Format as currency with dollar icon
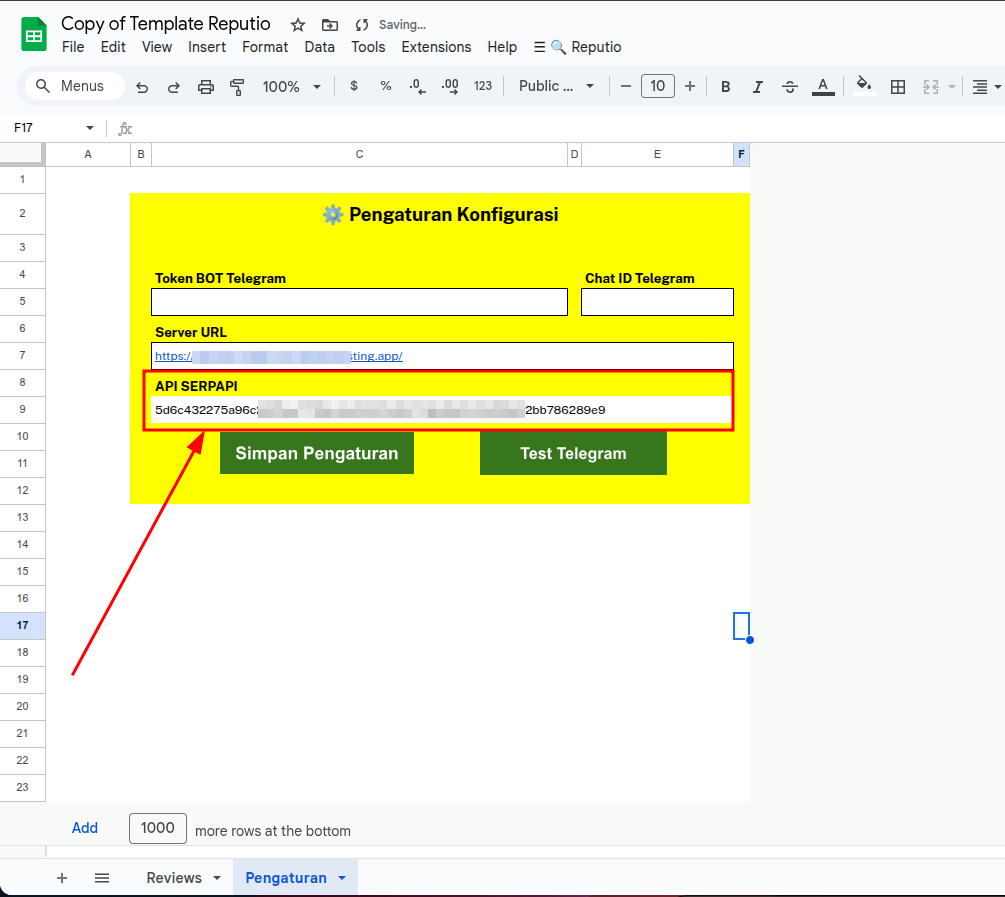Viewport: 1005px width, 897px height. click(354, 87)
